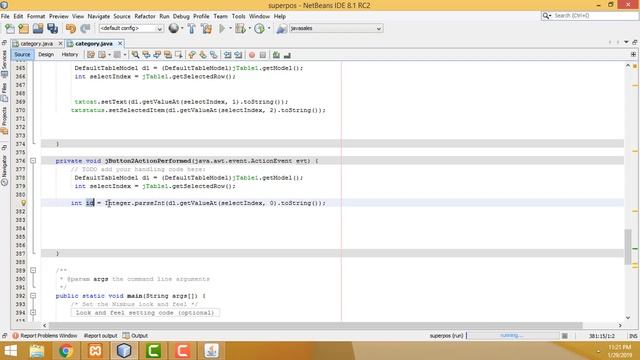Open the File menu

[5, 16]
